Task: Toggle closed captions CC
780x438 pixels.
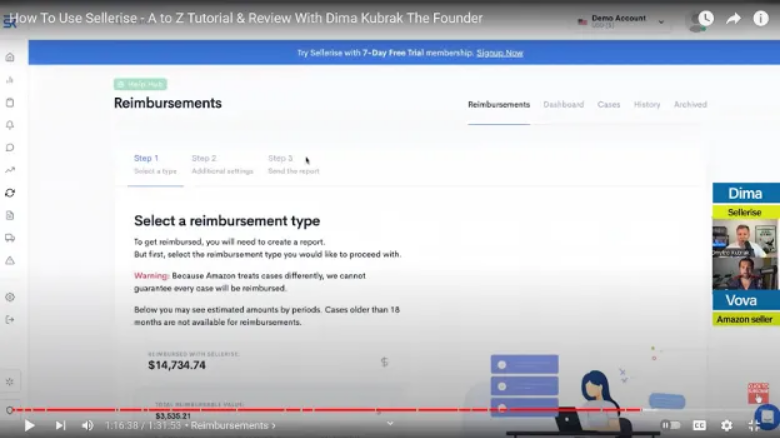Action: (x=699, y=426)
